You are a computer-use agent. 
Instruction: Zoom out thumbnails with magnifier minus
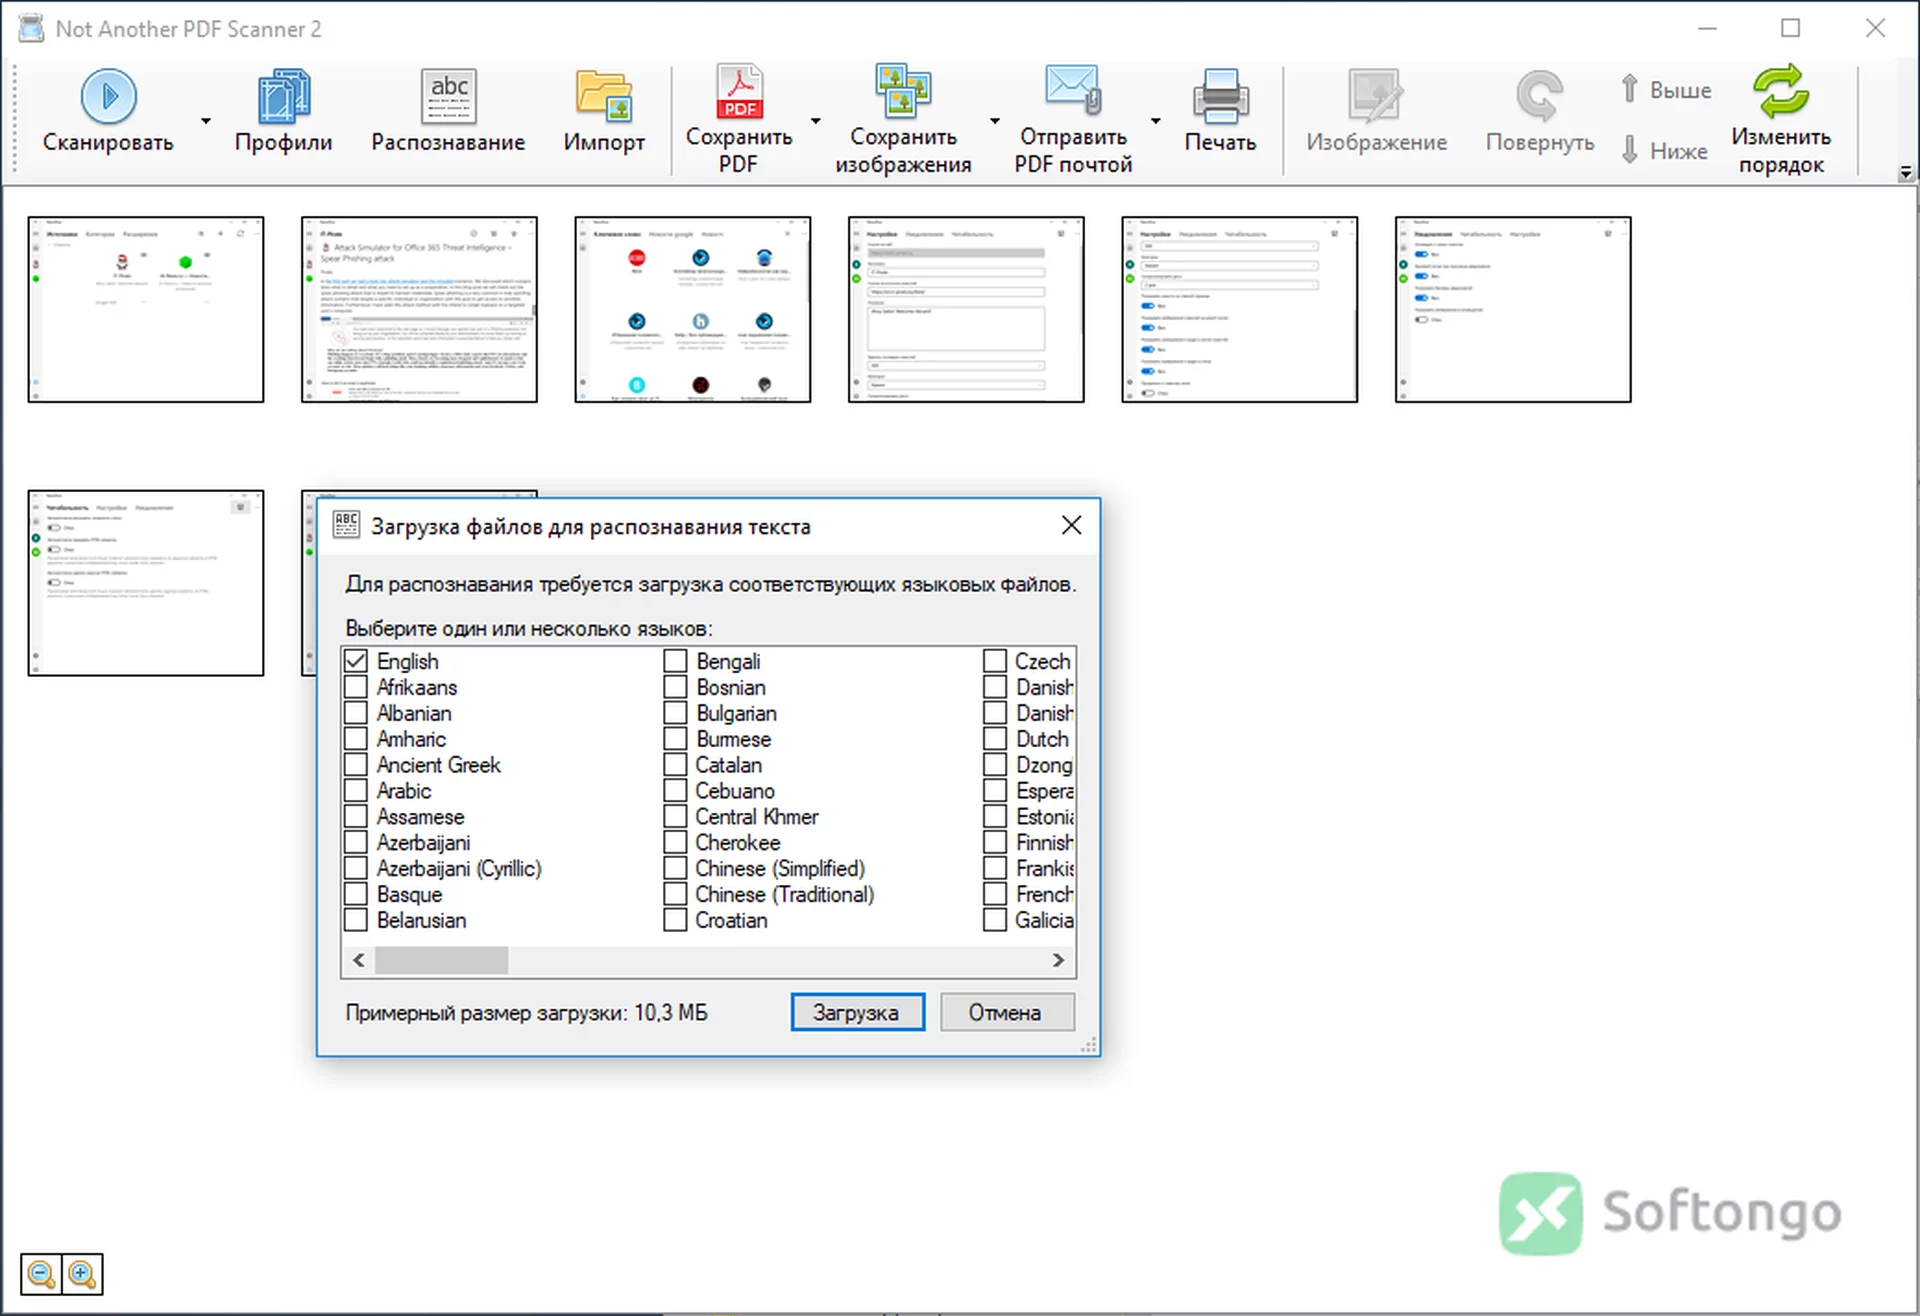41,1275
